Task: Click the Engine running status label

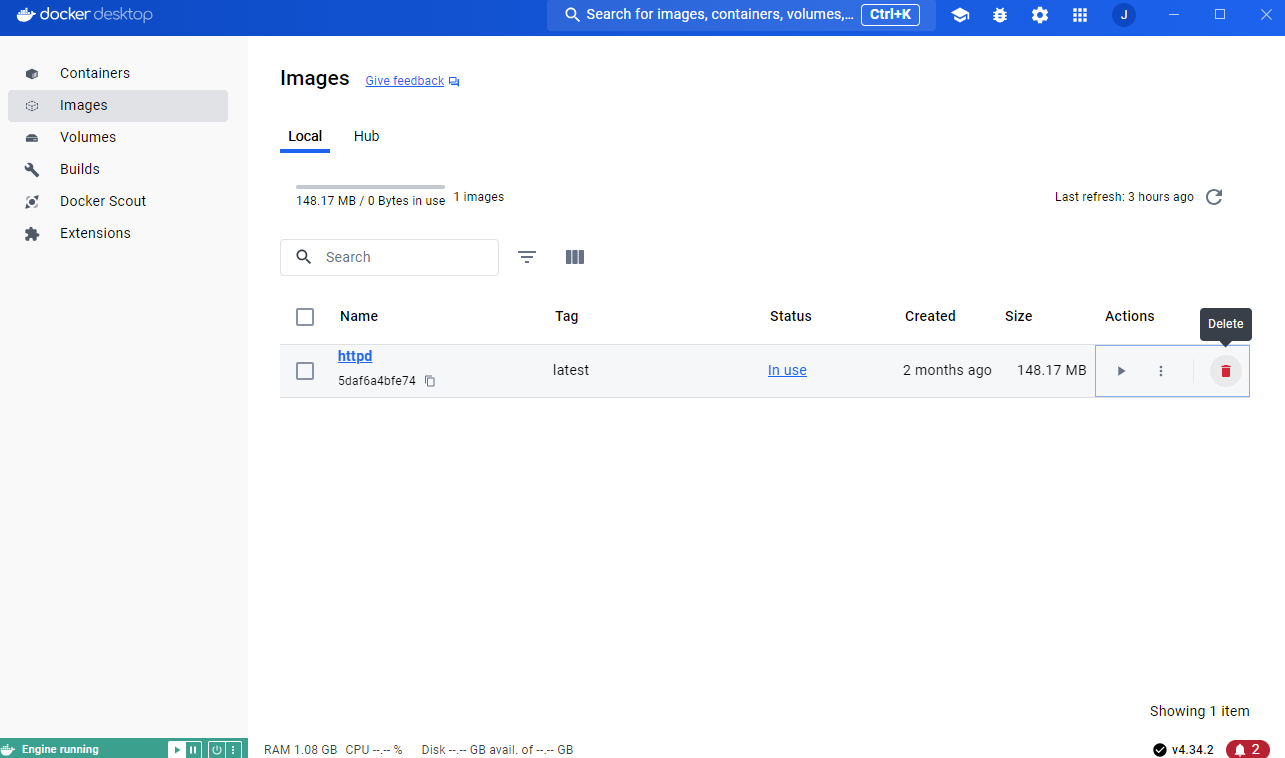Action: click(x=60, y=749)
